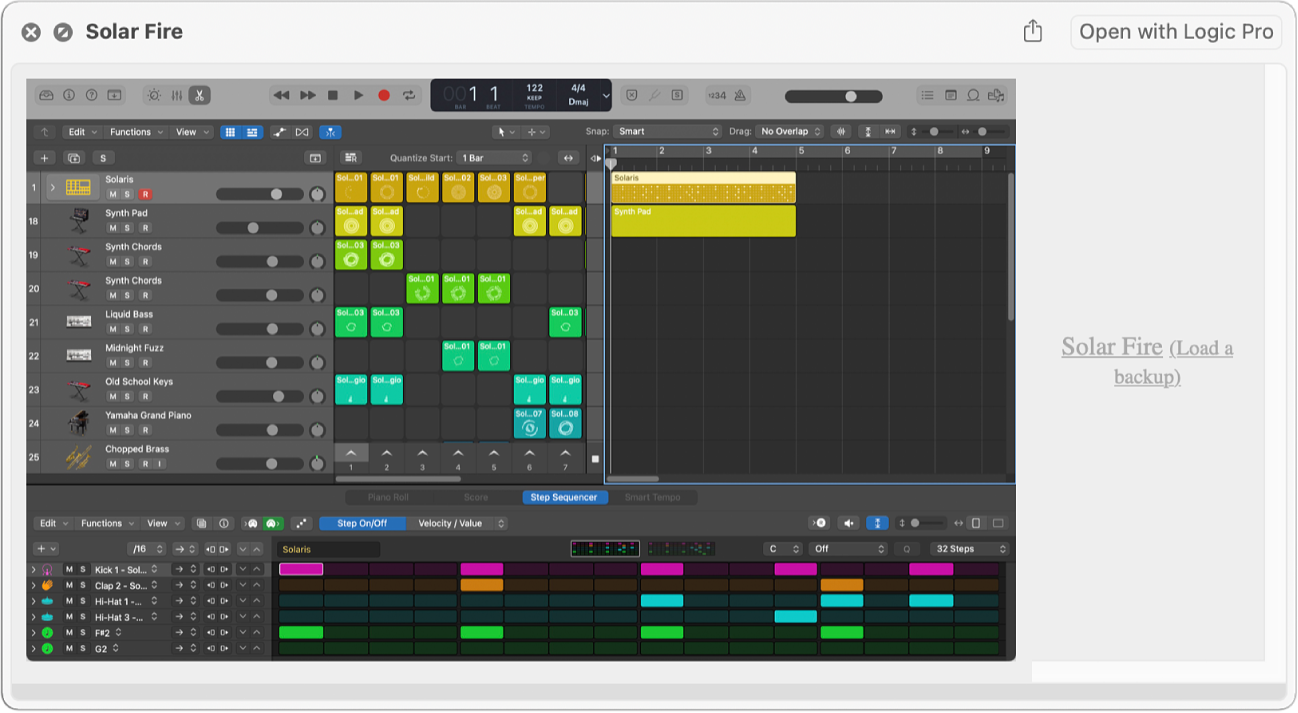
Task: Click the Load a backup link
Action: pyautogui.click(x=1172, y=362)
